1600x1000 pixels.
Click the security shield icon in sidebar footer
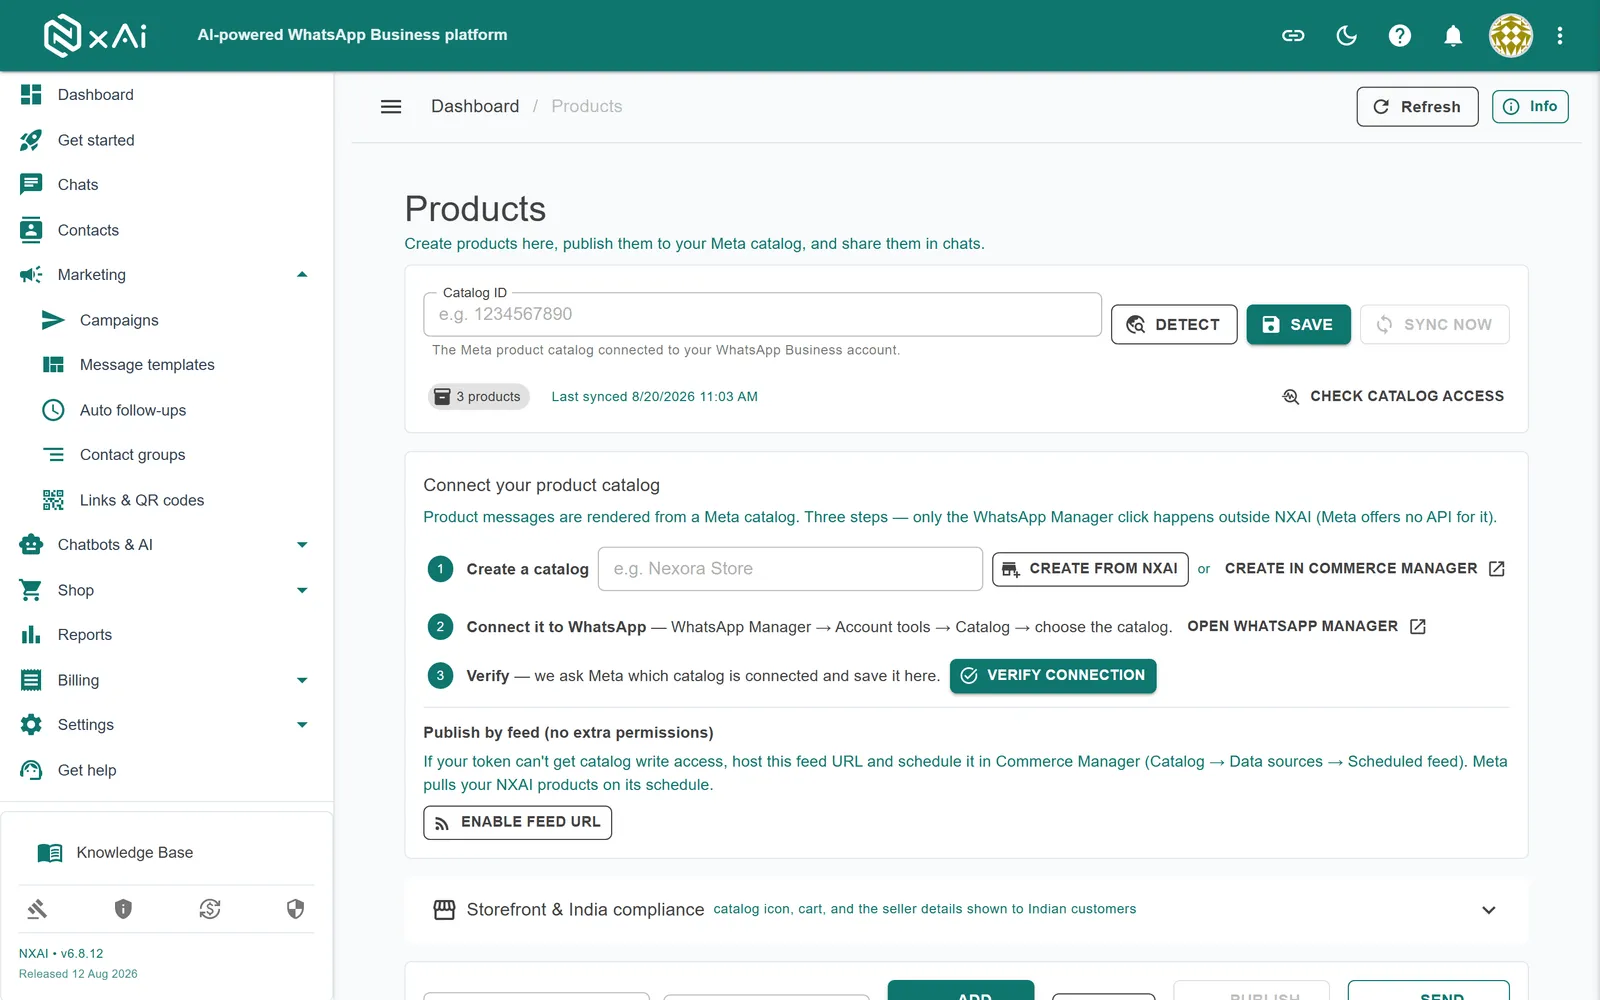coord(295,909)
